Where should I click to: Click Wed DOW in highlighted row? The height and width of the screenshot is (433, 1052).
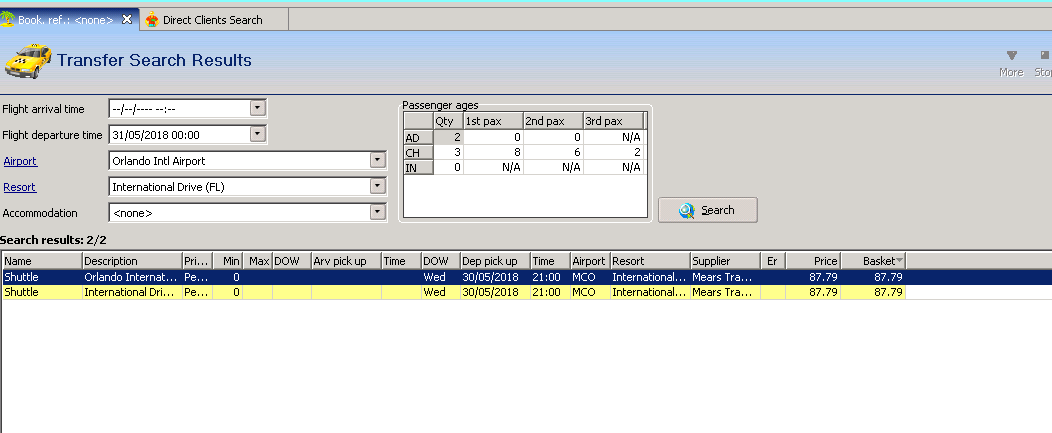coord(435,277)
